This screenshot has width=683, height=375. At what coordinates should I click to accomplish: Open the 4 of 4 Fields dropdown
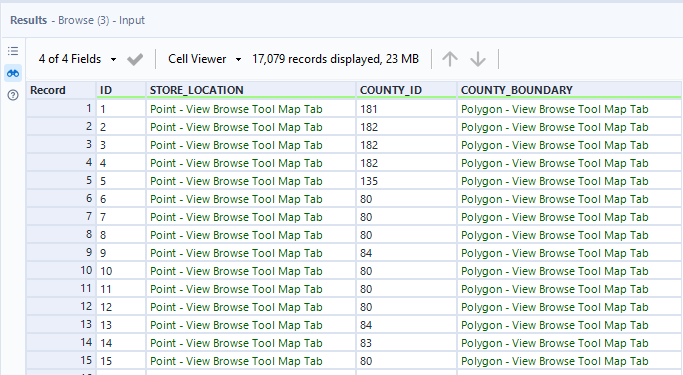(x=77, y=59)
